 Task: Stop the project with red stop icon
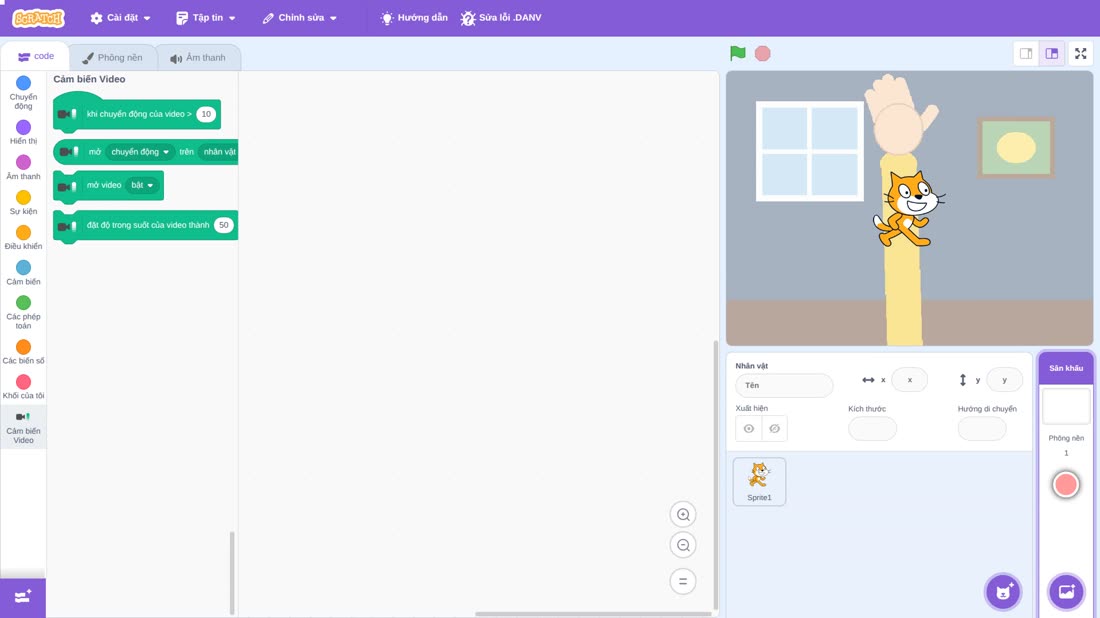763,53
